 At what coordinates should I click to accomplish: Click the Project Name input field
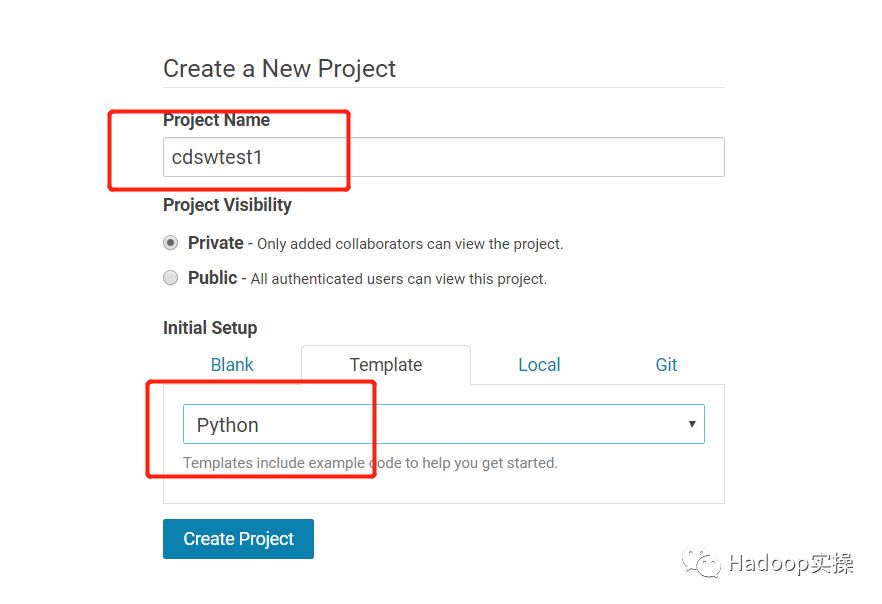click(443, 157)
